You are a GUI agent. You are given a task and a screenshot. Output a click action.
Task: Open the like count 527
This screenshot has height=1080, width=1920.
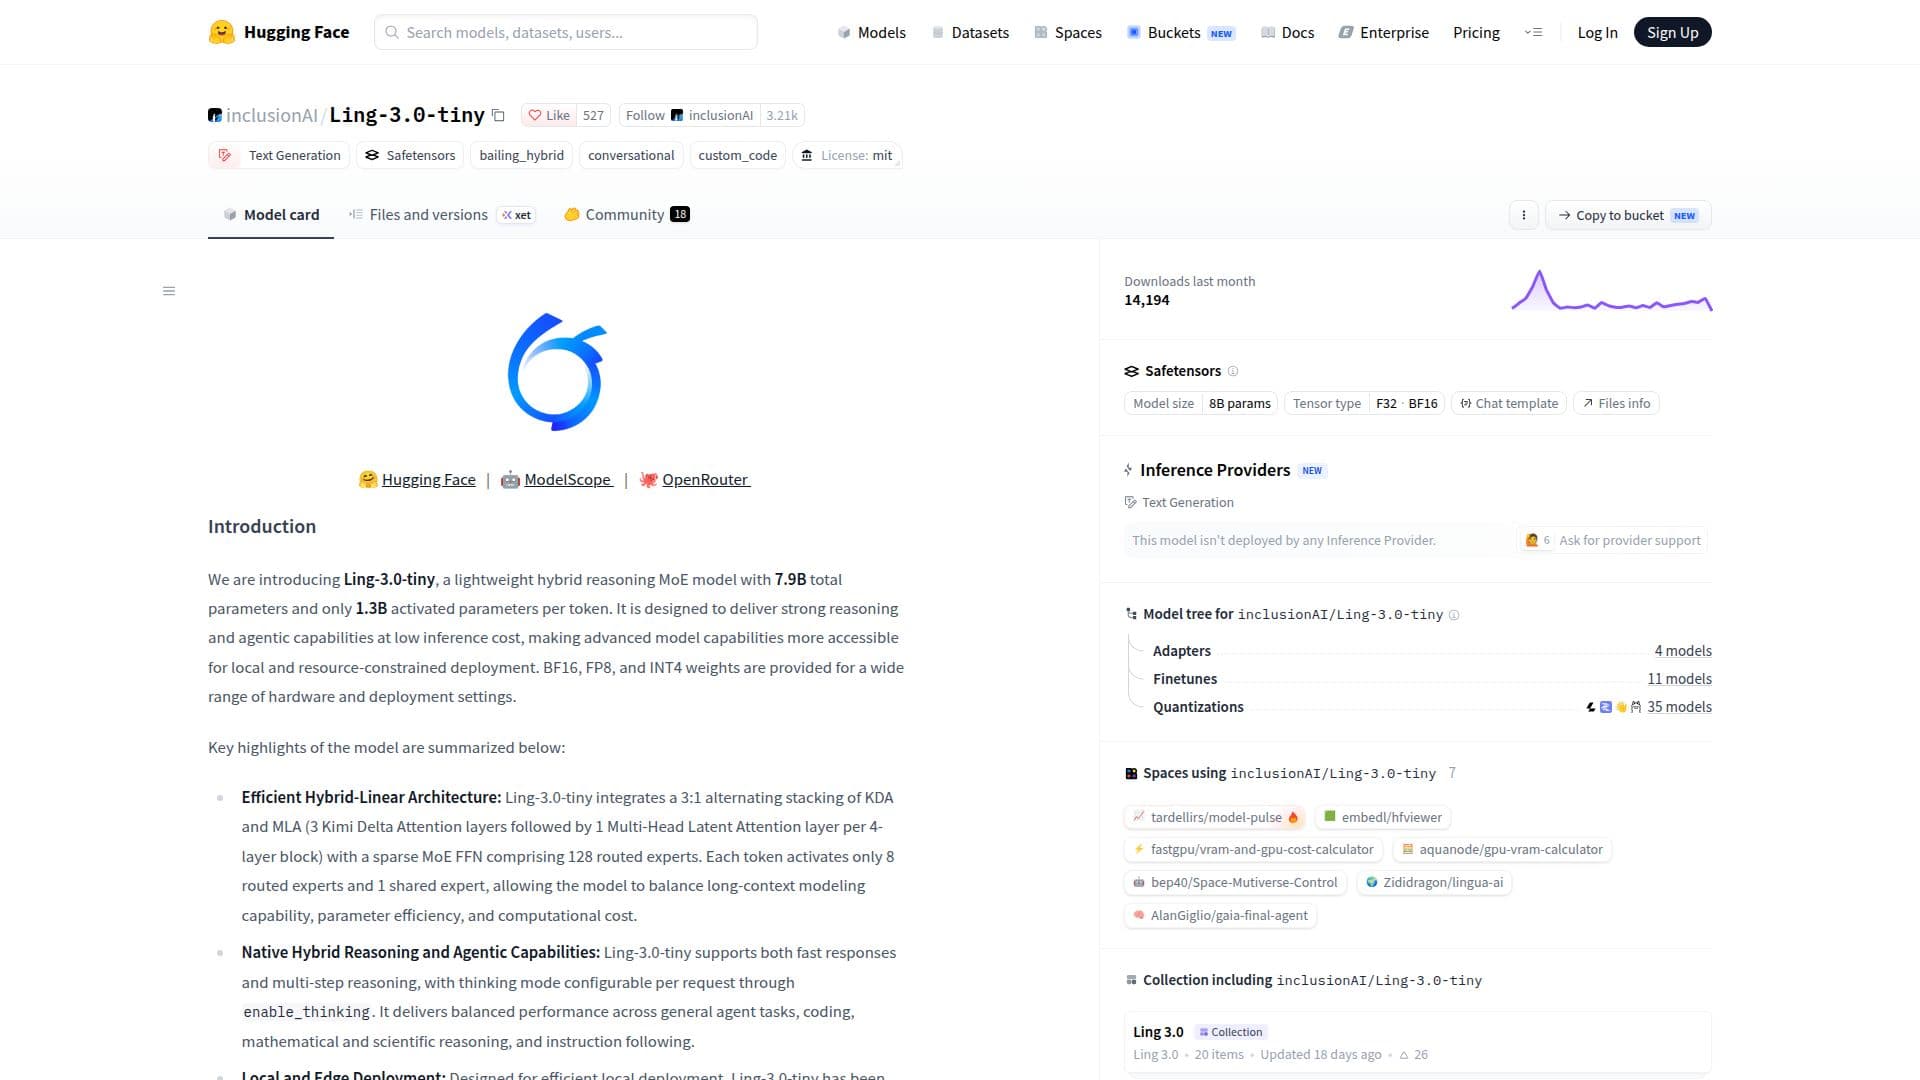coord(593,115)
